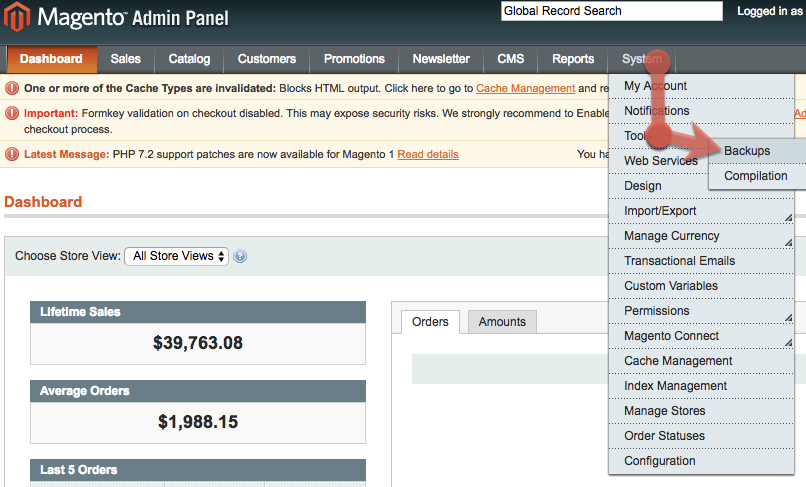Switch to the Orders tab
The width and height of the screenshot is (806, 487).
pyautogui.click(x=430, y=322)
